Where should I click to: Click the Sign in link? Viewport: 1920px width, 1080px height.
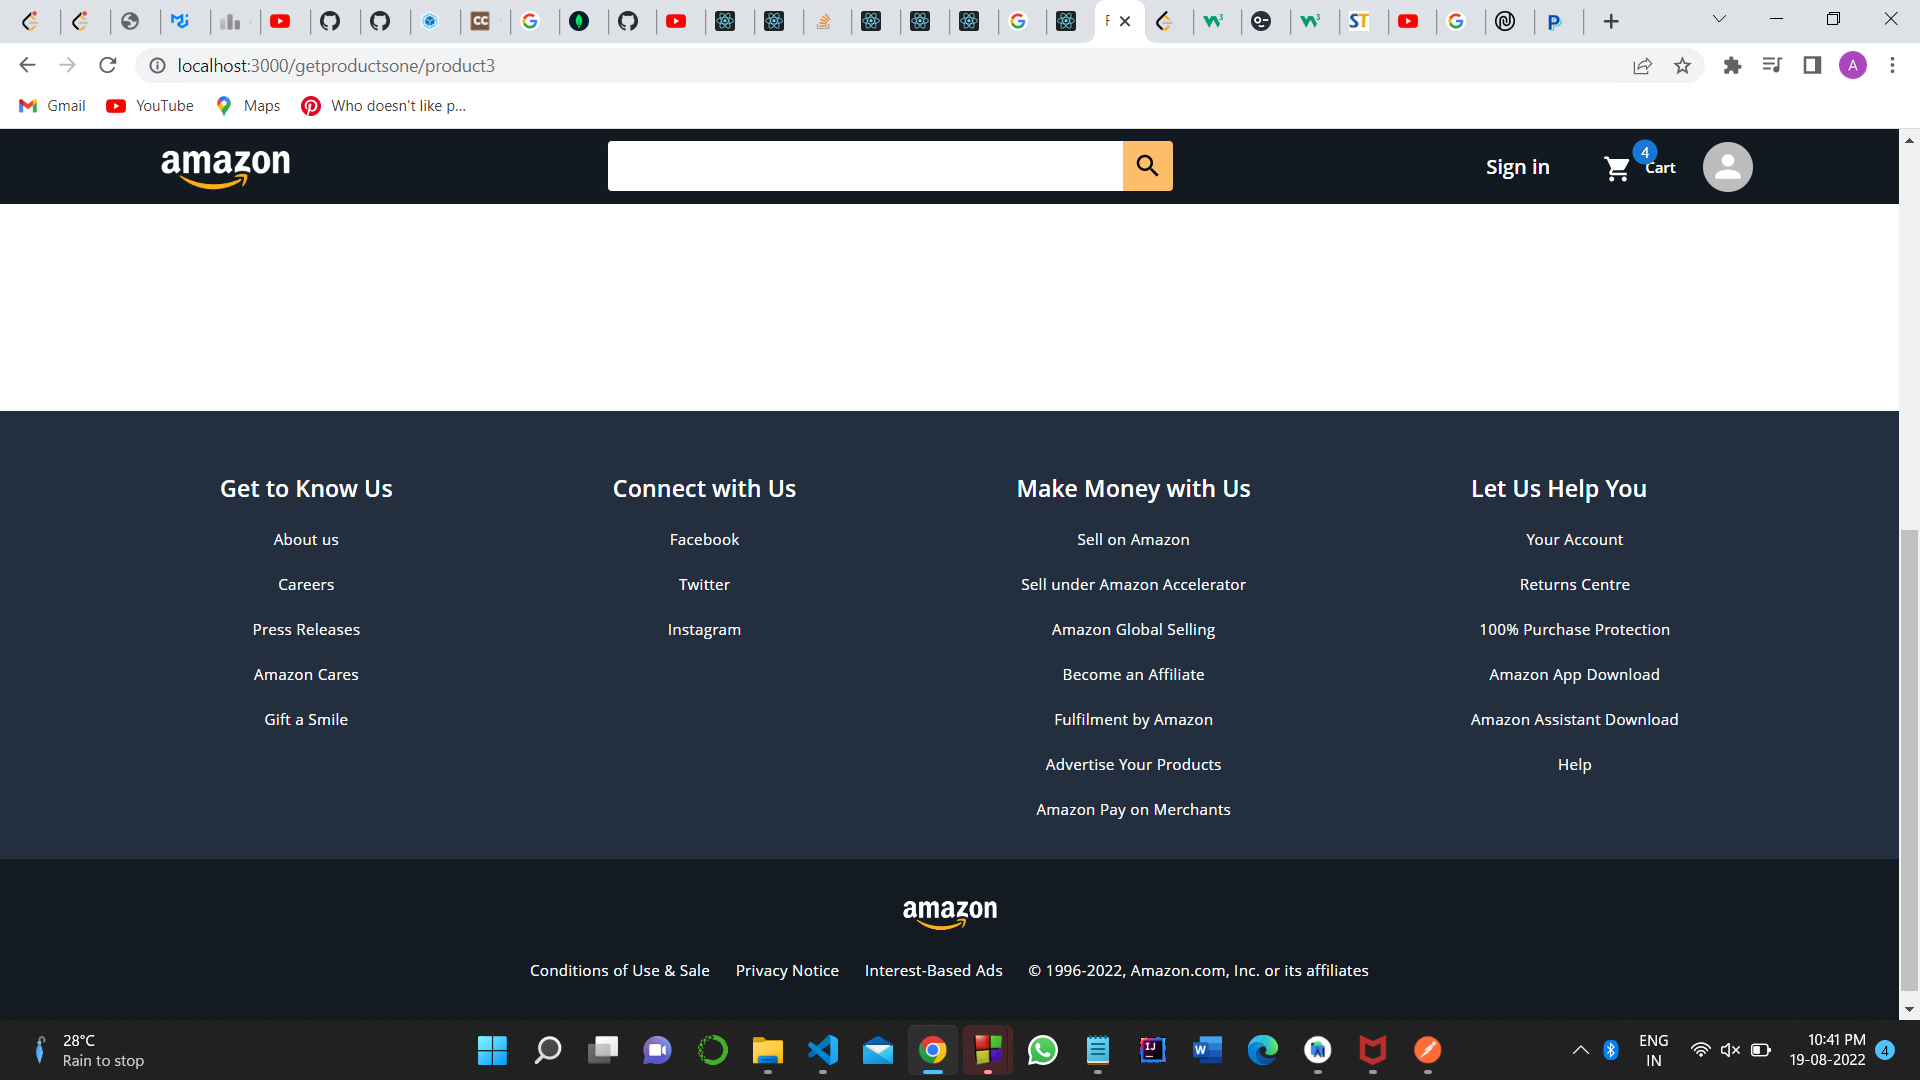[x=1517, y=166]
